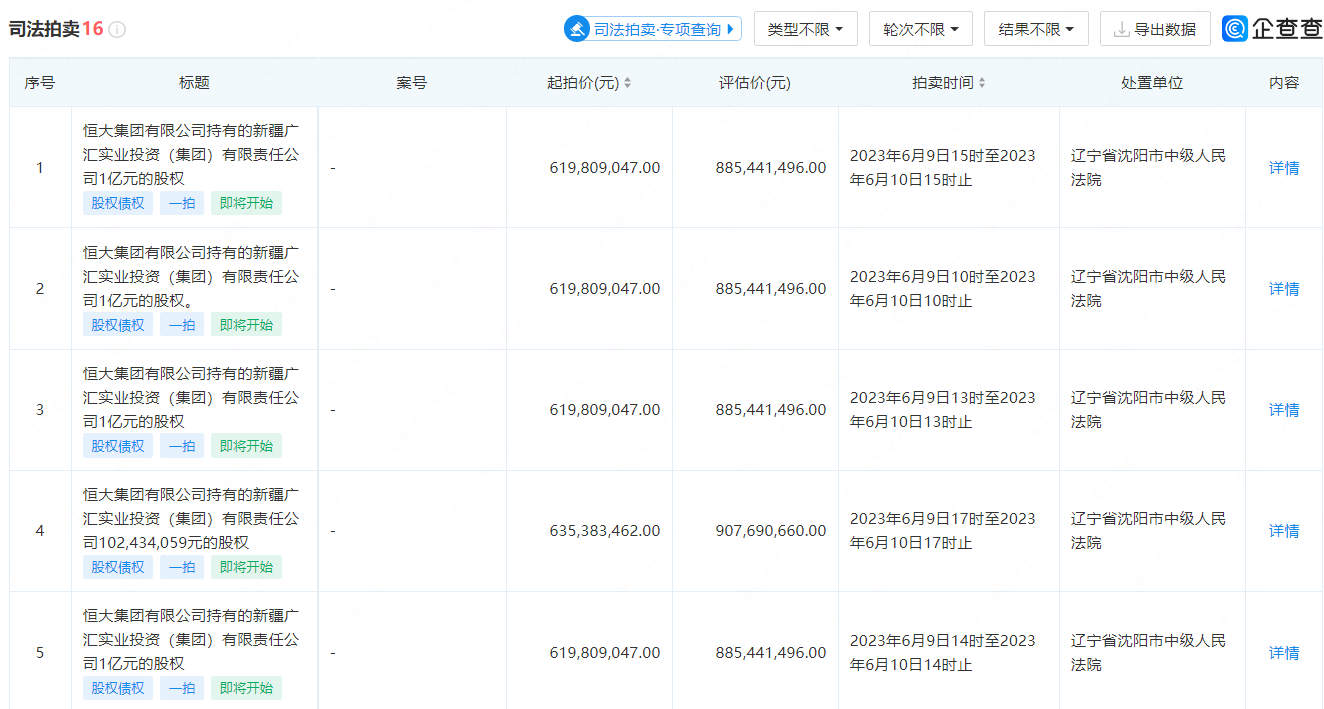Open 详情 link for row 1
1324x709 pixels.
click(1284, 168)
